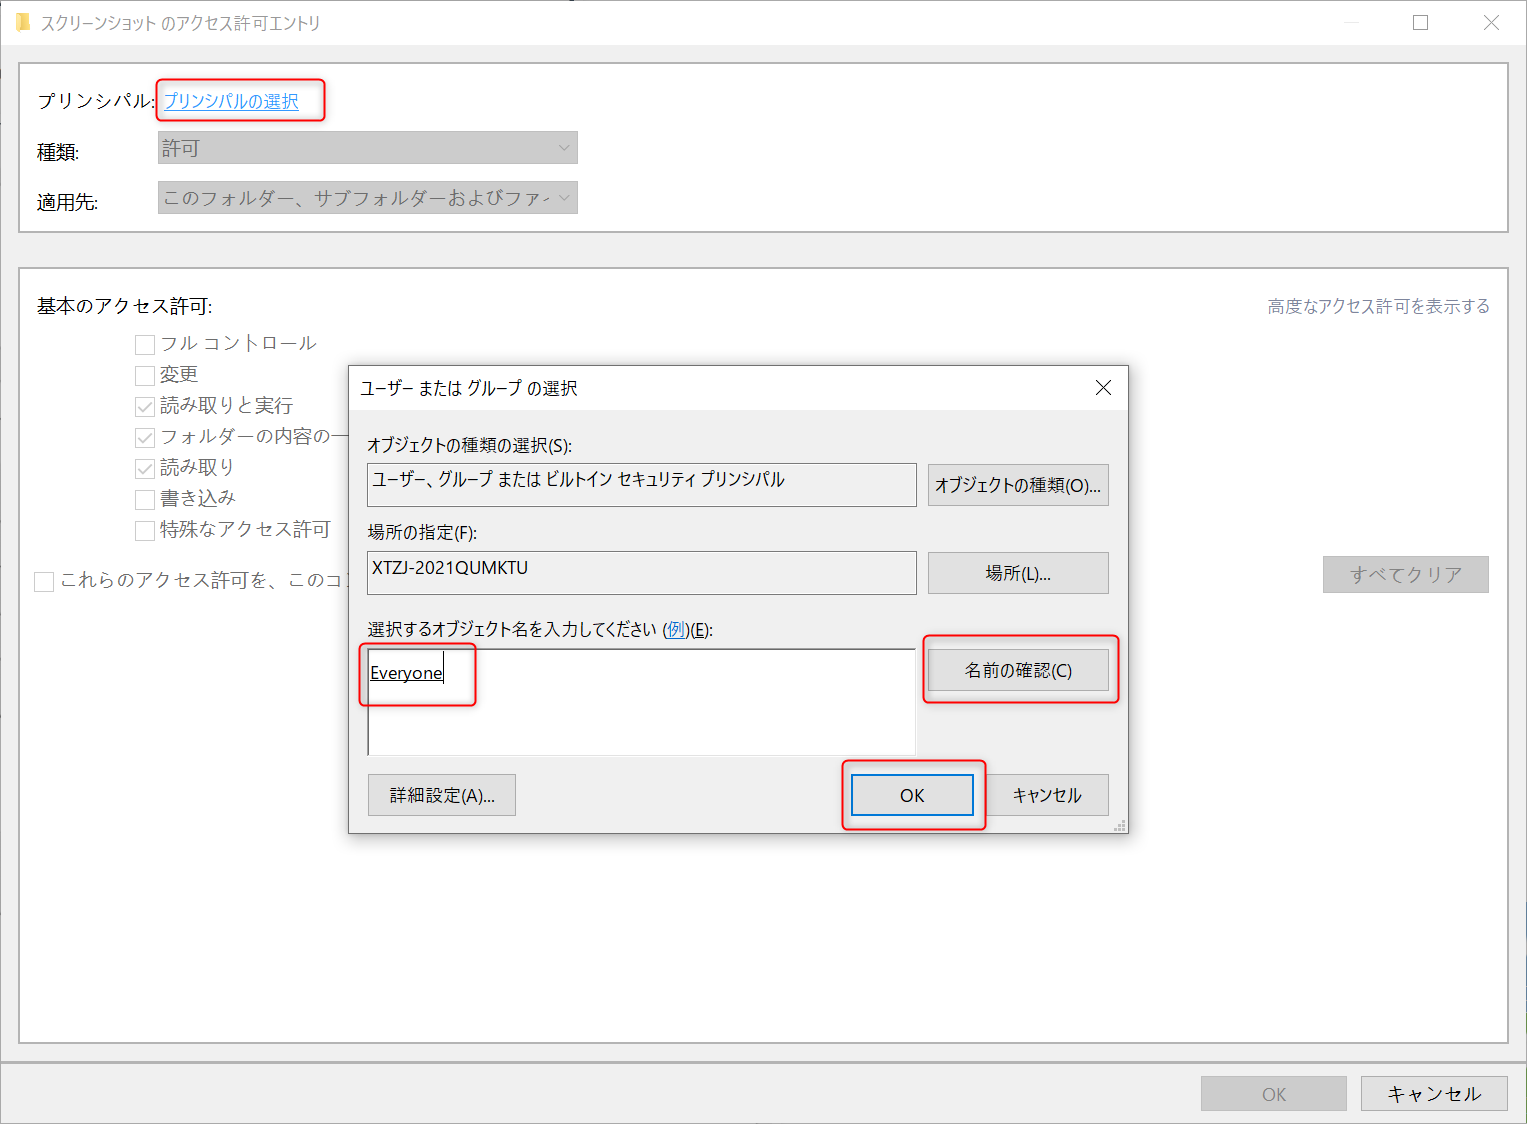Click the 例 examples link
The image size is (1527, 1124).
coord(677,630)
